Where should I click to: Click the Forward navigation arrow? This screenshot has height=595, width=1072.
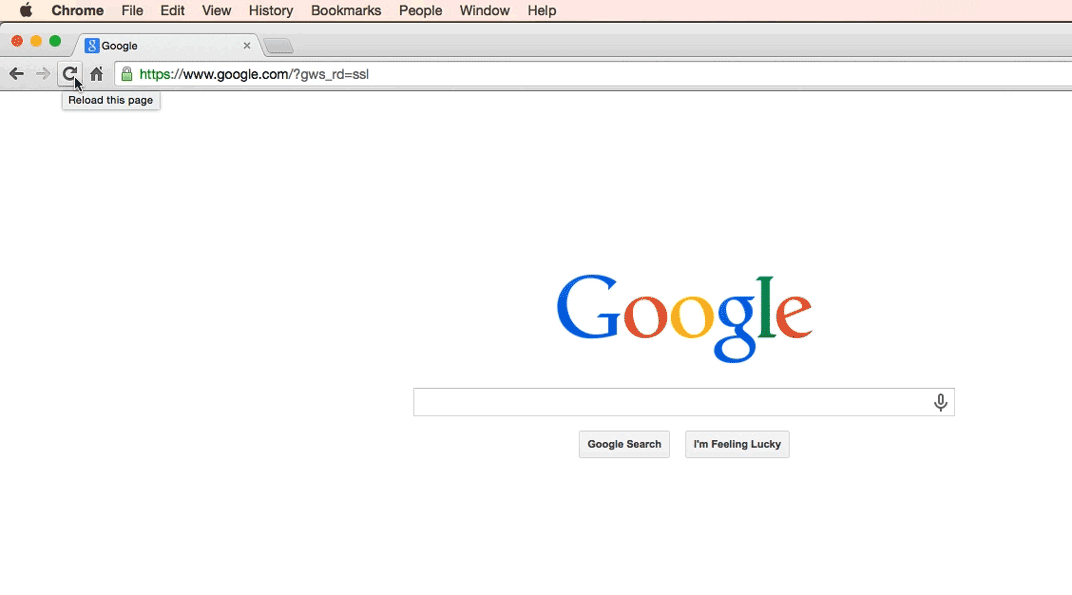point(42,74)
